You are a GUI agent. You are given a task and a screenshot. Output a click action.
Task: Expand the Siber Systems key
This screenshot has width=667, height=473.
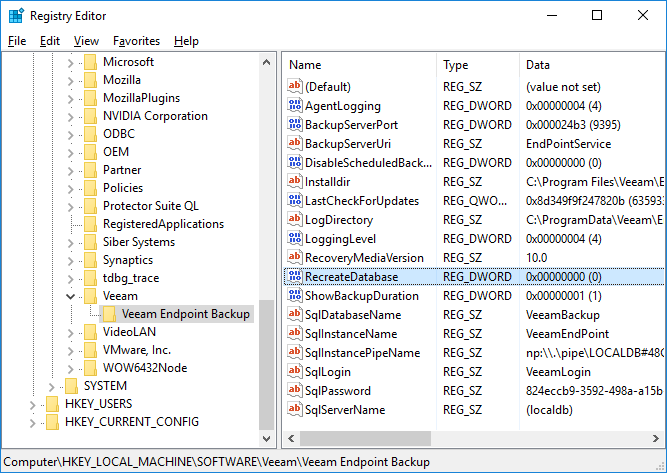(x=71, y=242)
